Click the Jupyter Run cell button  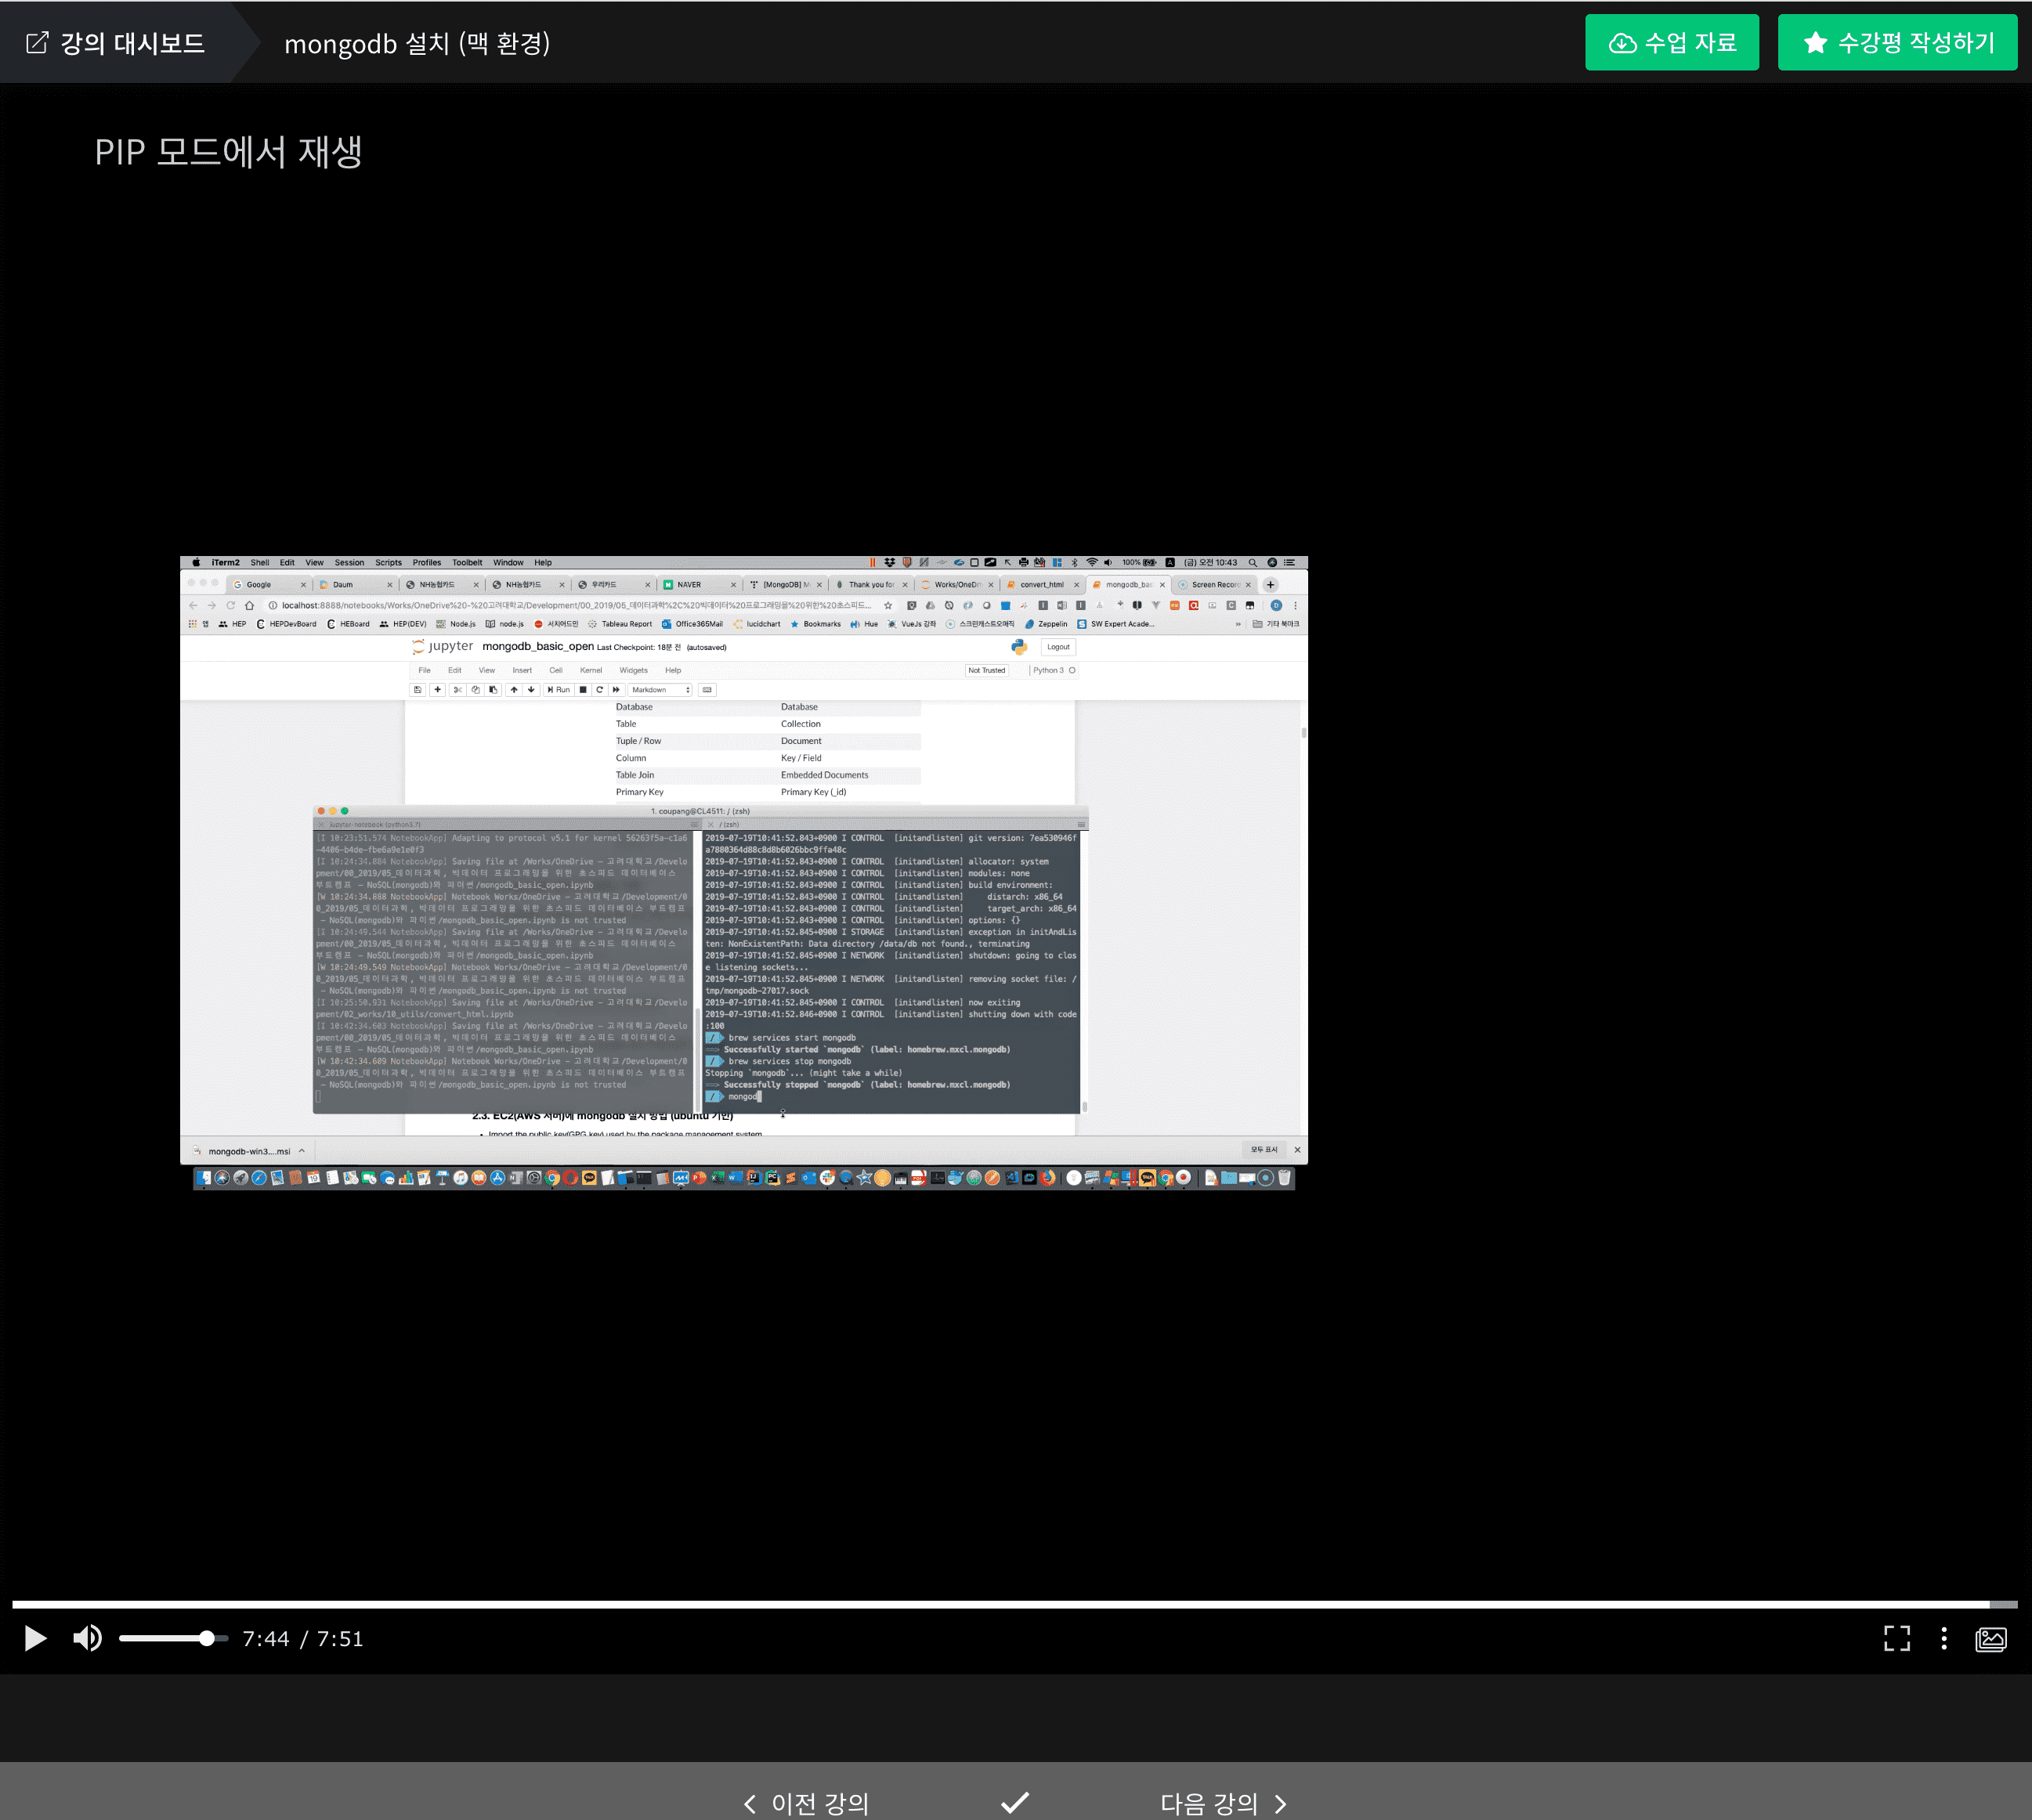point(558,690)
